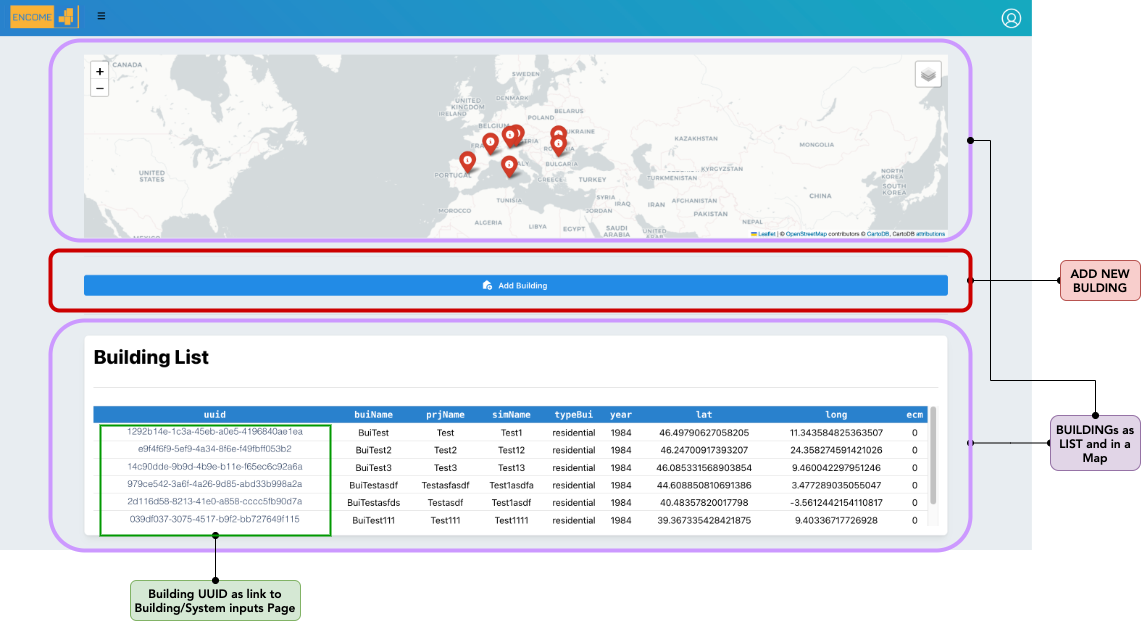
Task: Click latitude value 44.608850810691386
Action: (704, 485)
